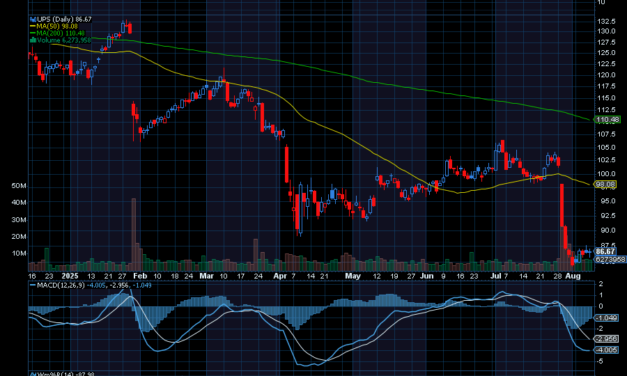Viewport: 627px width, 376px height.
Task: Click the -4.005 MACD value tag
Action: [x=607, y=350]
